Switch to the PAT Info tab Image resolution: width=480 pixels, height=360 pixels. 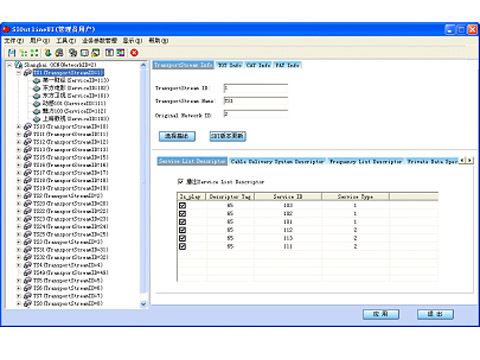(287, 65)
